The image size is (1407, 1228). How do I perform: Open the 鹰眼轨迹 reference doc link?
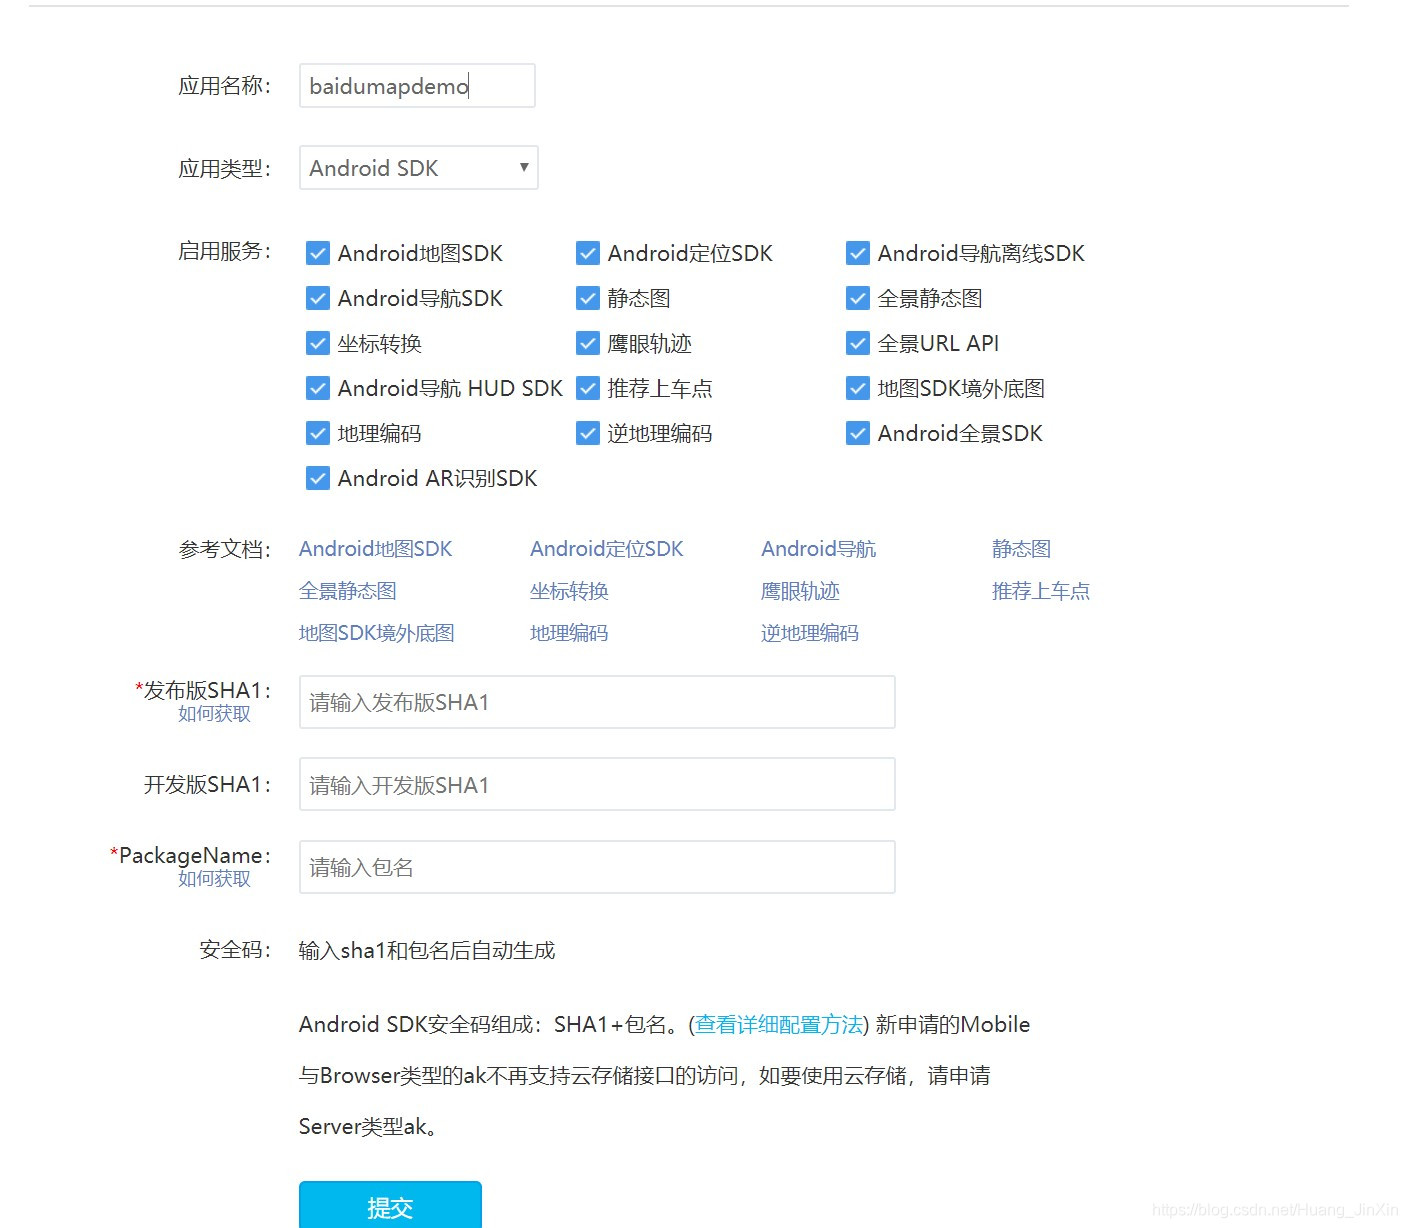(x=800, y=591)
